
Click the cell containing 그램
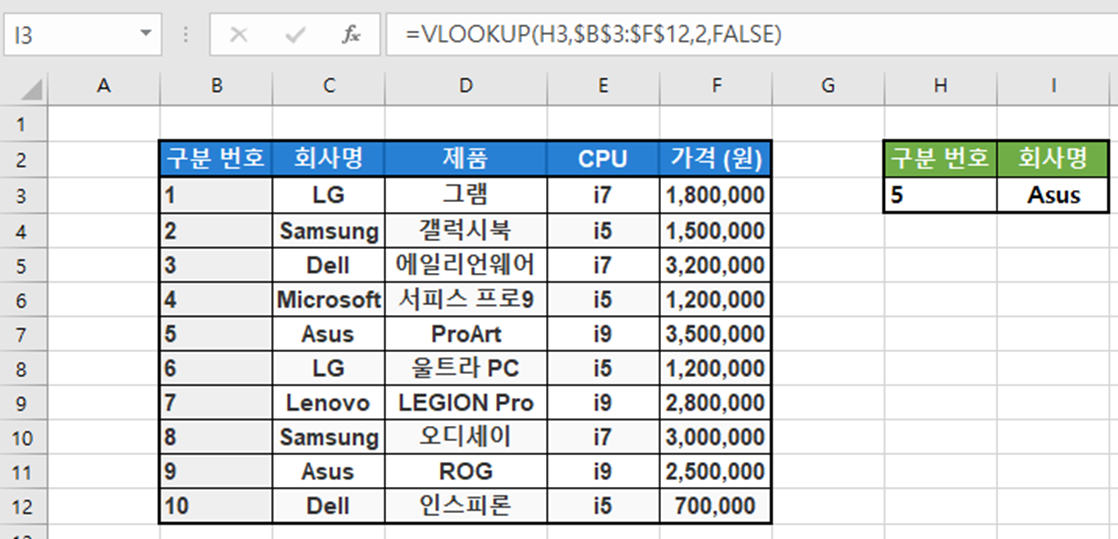466,195
